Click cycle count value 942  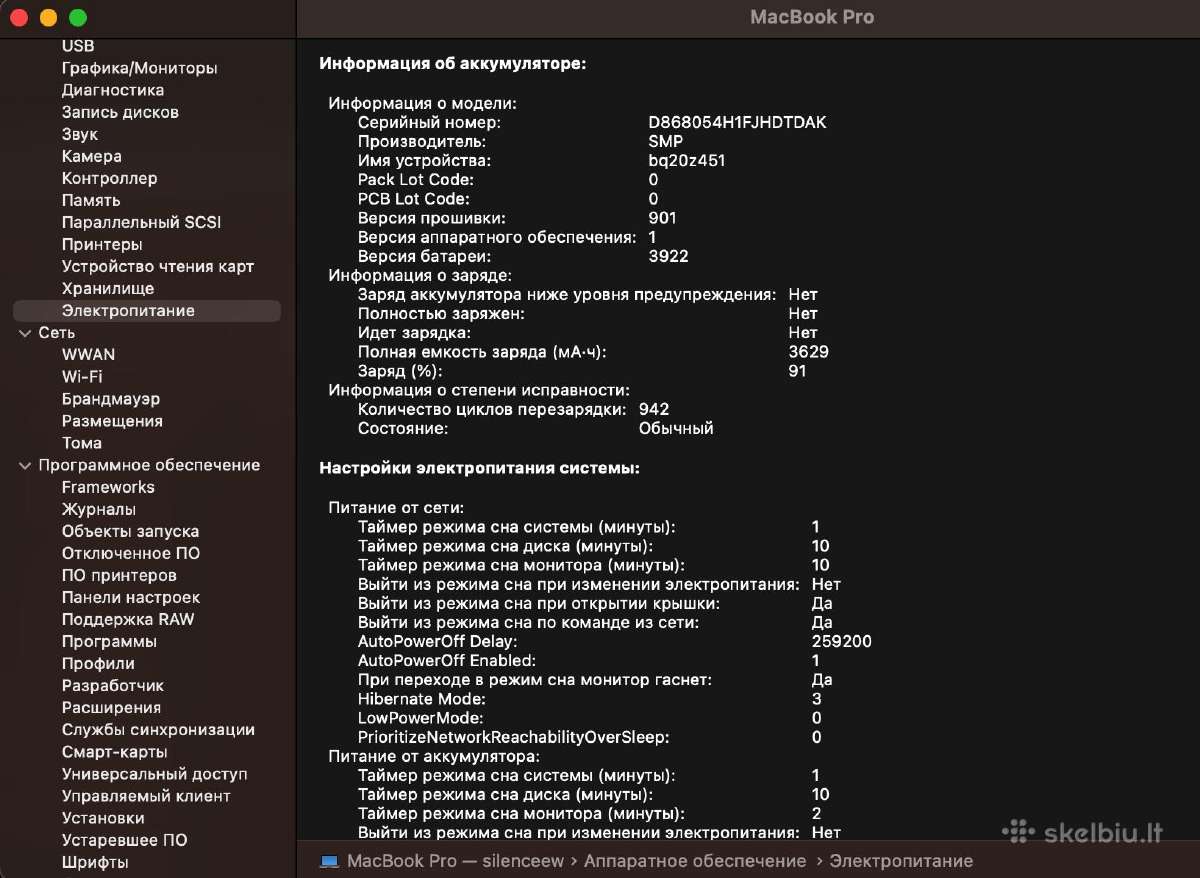(x=654, y=409)
